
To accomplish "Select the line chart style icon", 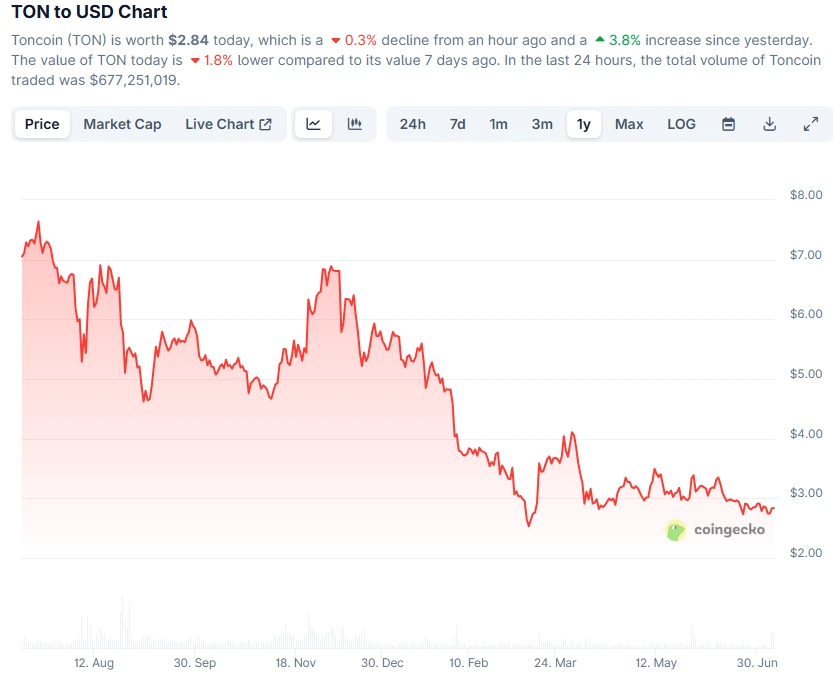I will click(313, 123).
